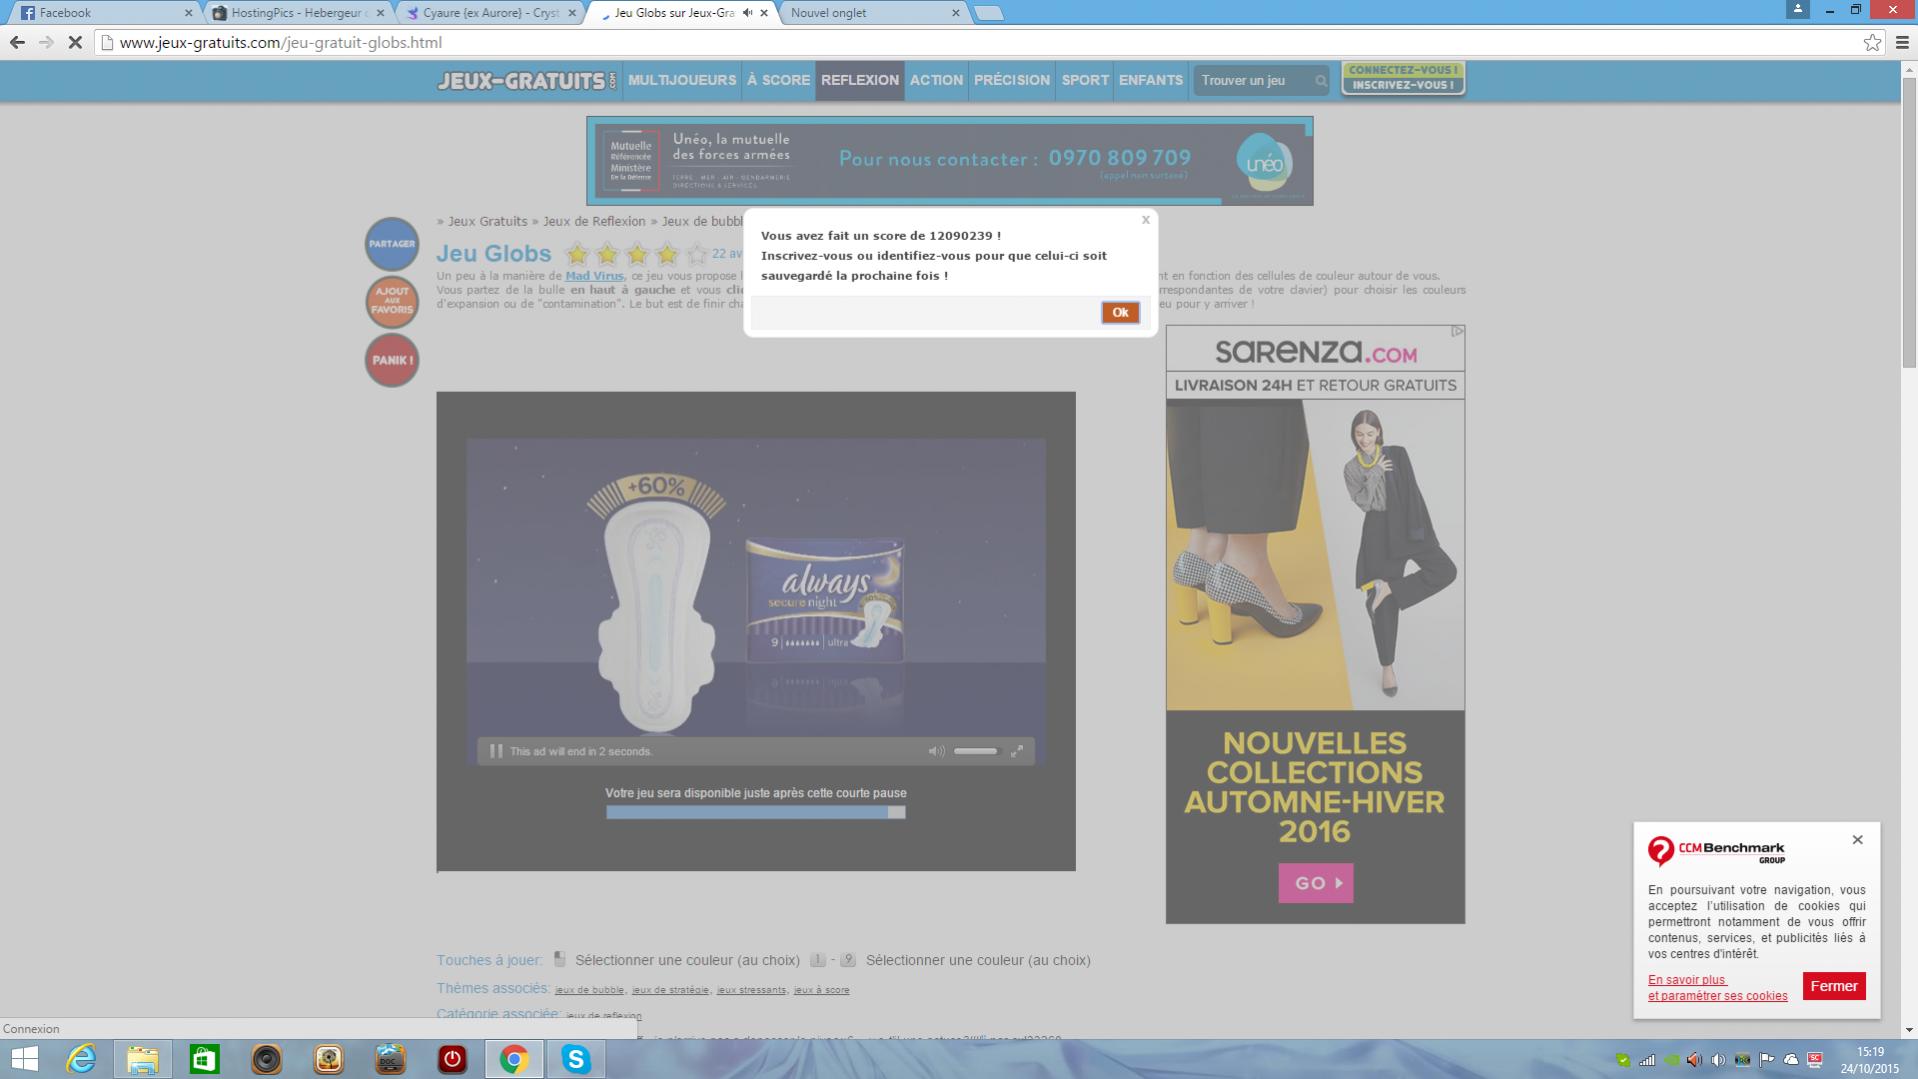This screenshot has height=1079, width=1918.
Task: Click Ok in the score dialog
Action: coord(1119,312)
